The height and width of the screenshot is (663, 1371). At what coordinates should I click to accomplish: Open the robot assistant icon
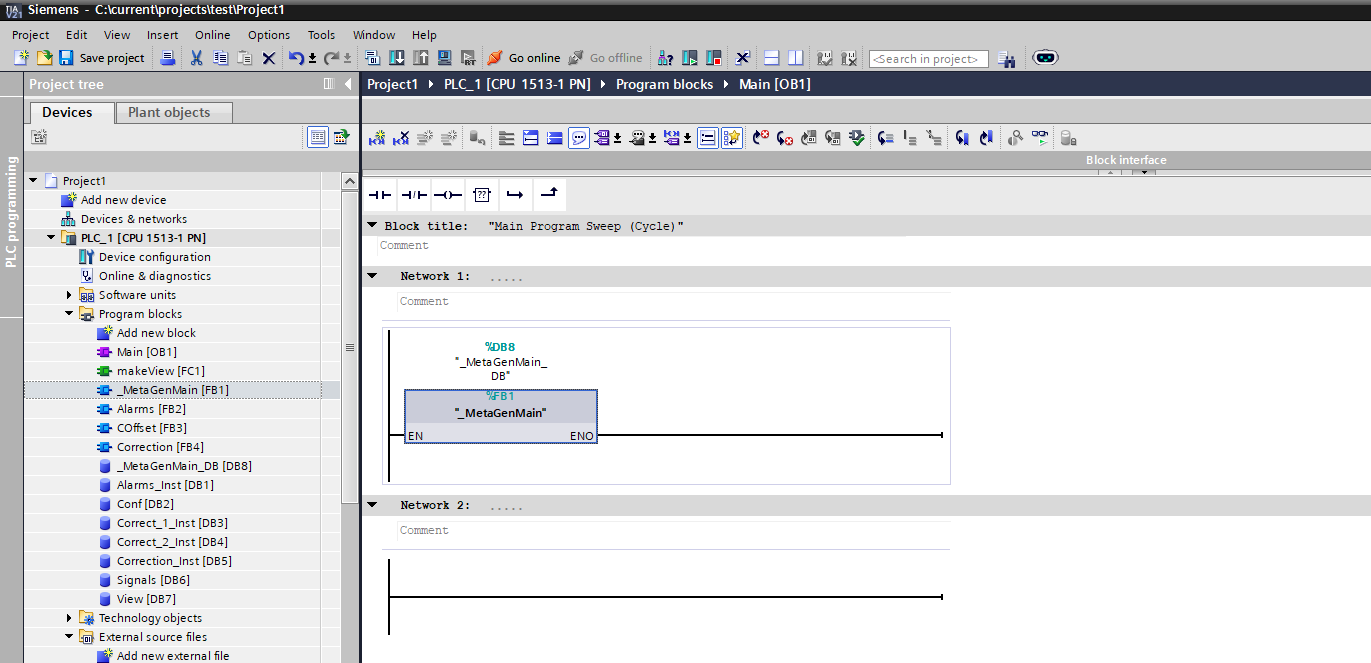(1045, 58)
